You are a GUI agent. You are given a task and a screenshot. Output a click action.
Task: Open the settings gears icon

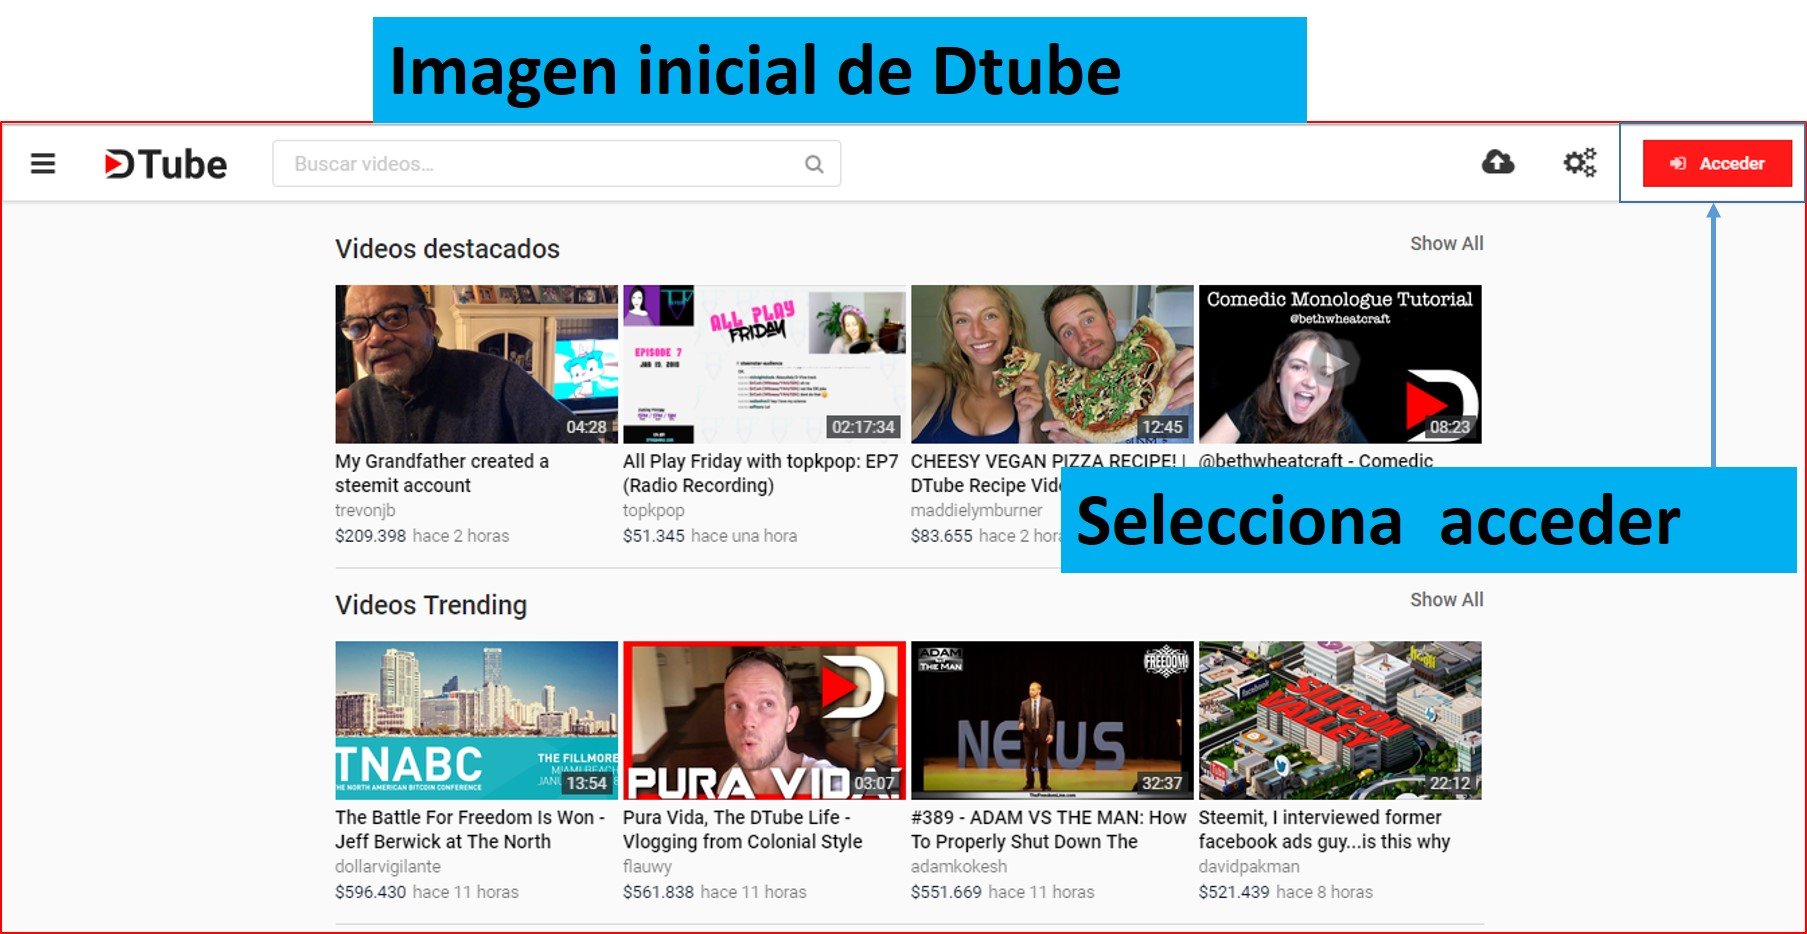coord(1580,162)
